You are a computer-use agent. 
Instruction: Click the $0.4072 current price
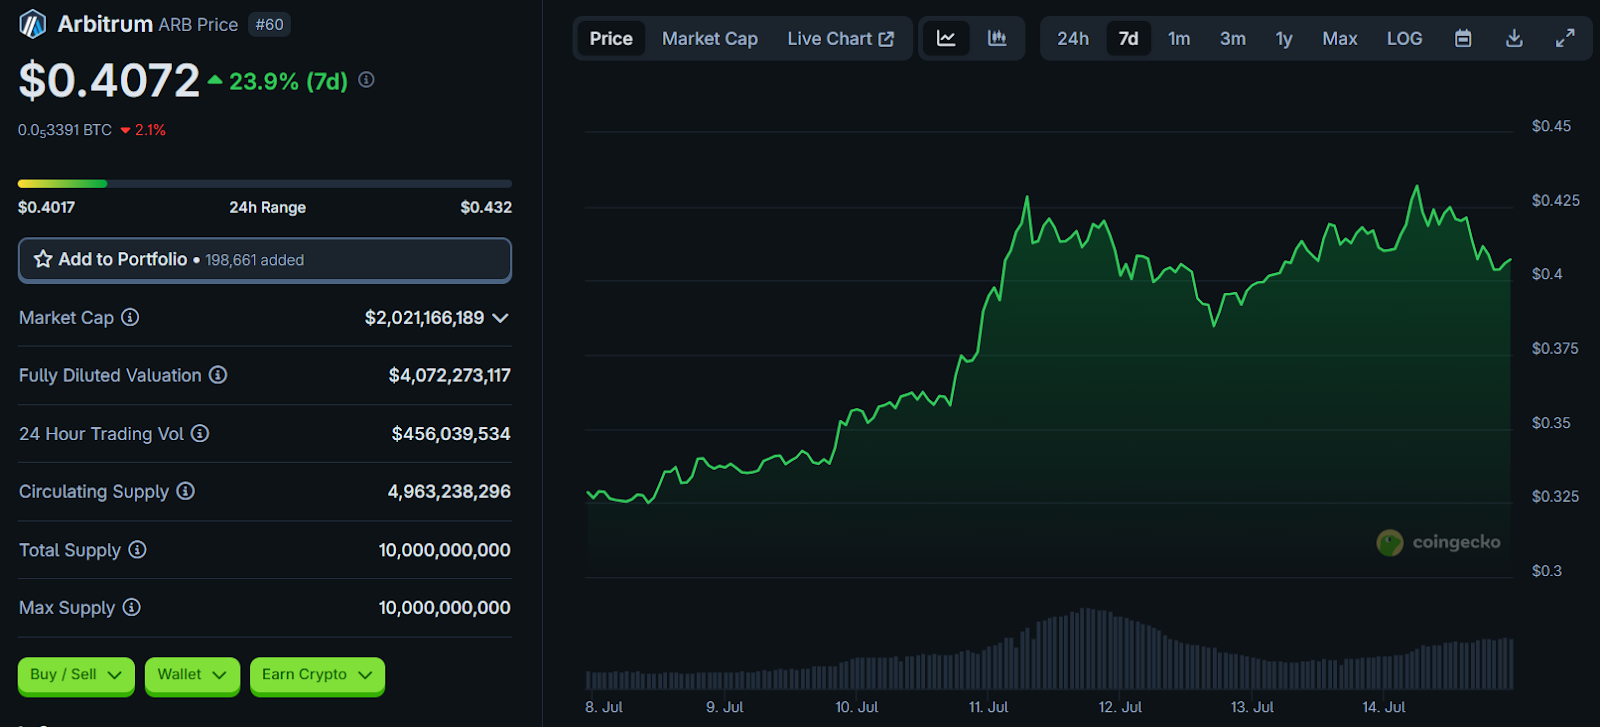pos(109,80)
